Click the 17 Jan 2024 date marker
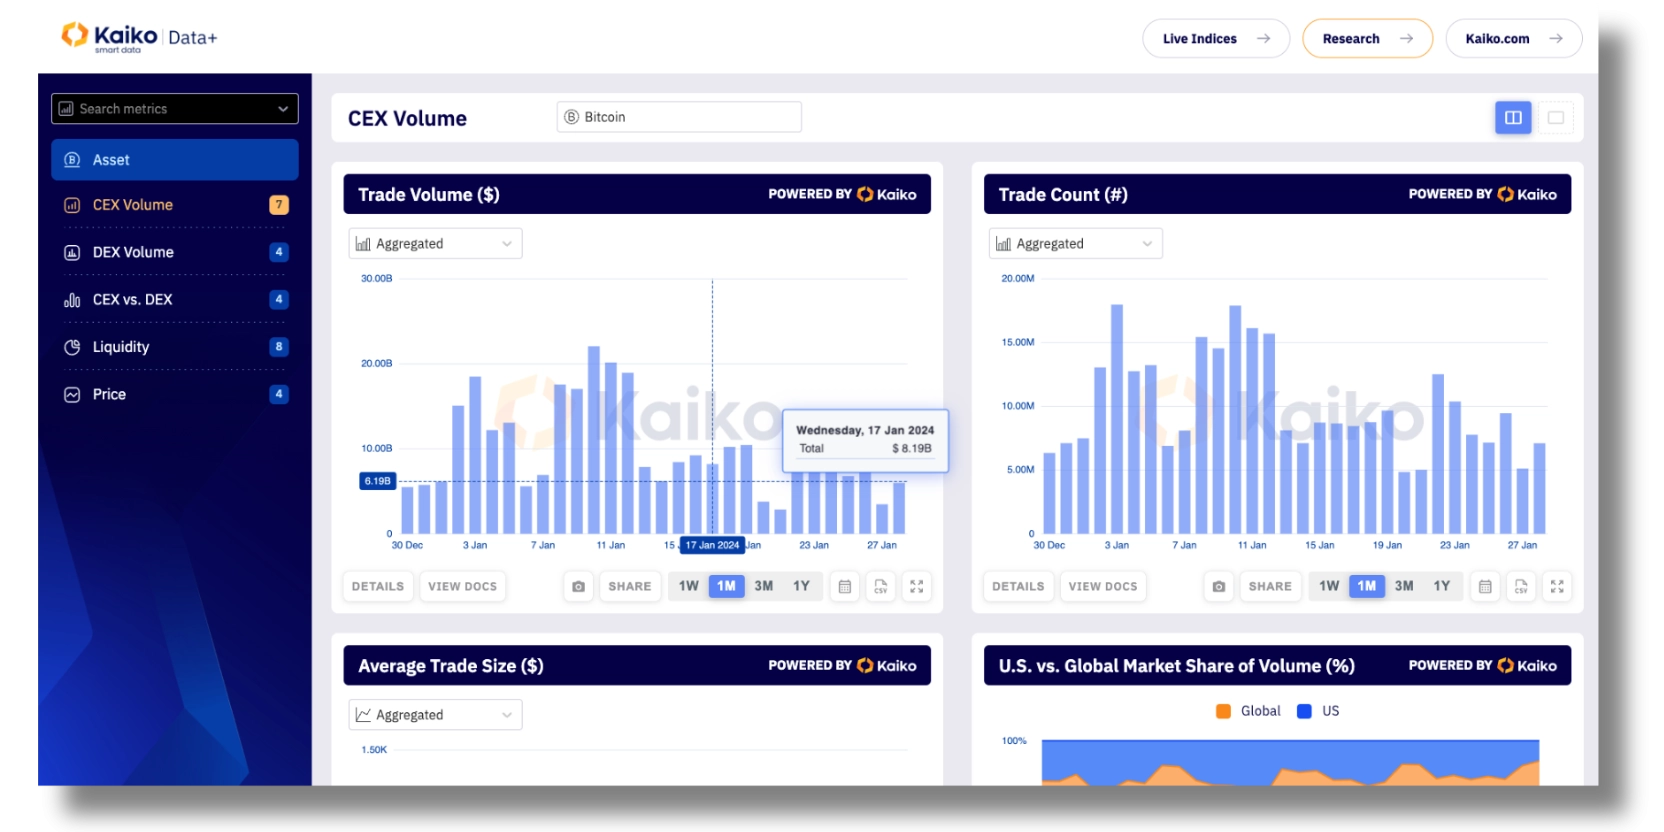This screenshot has width=1664, height=832. tap(712, 545)
